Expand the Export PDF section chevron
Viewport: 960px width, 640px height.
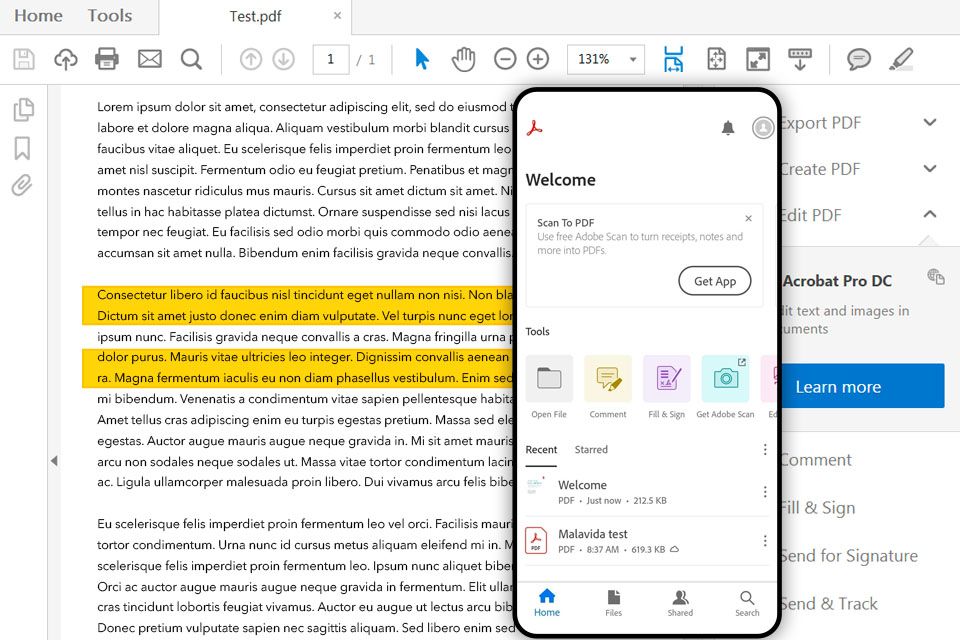[x=929, y=122]
